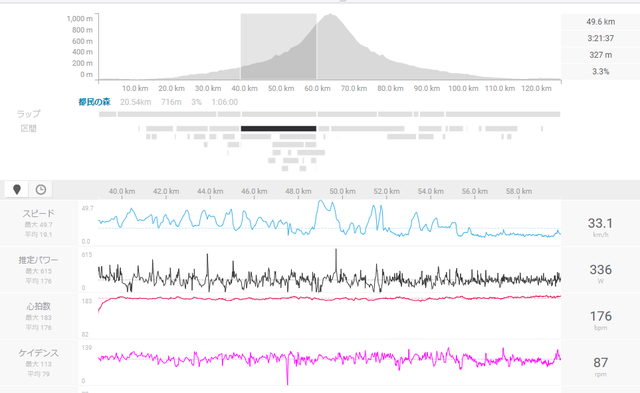Screen dimensions: 640x393
Task: Click the 87 rpm cadence value
Action: (600, 362)
